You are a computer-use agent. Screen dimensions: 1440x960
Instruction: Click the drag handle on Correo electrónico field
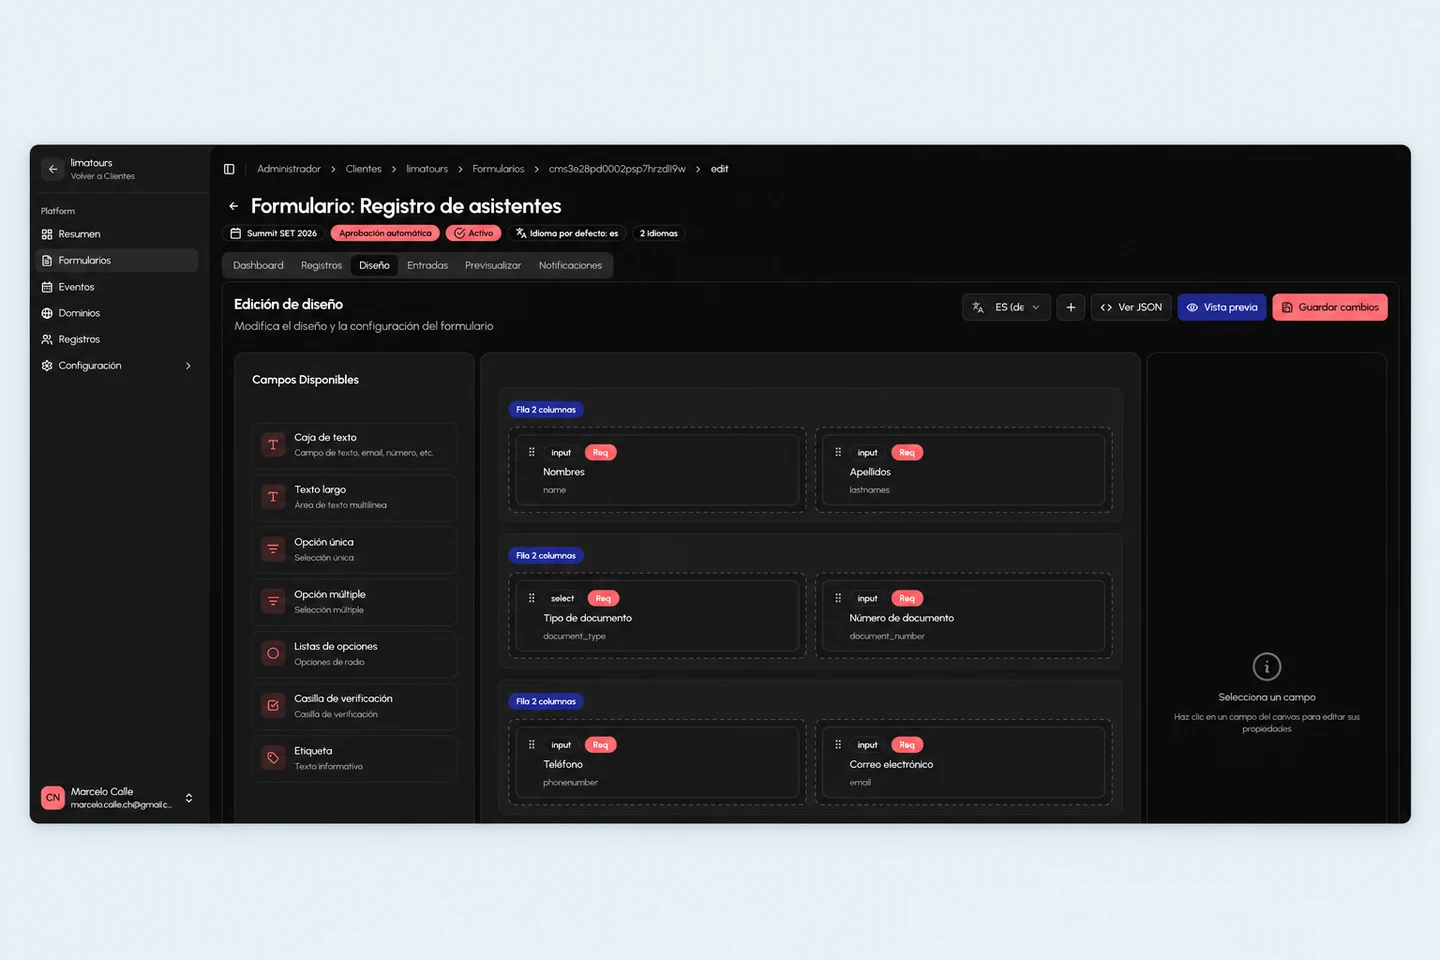click(x=838, y=744)
